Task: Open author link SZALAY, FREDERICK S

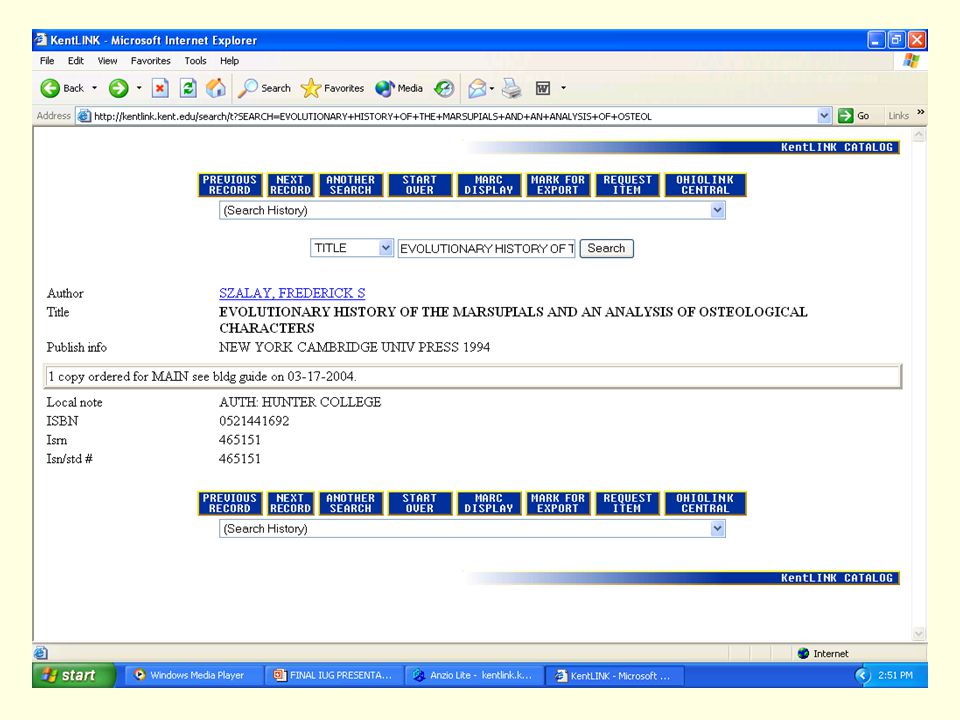Action: [292, 293]
